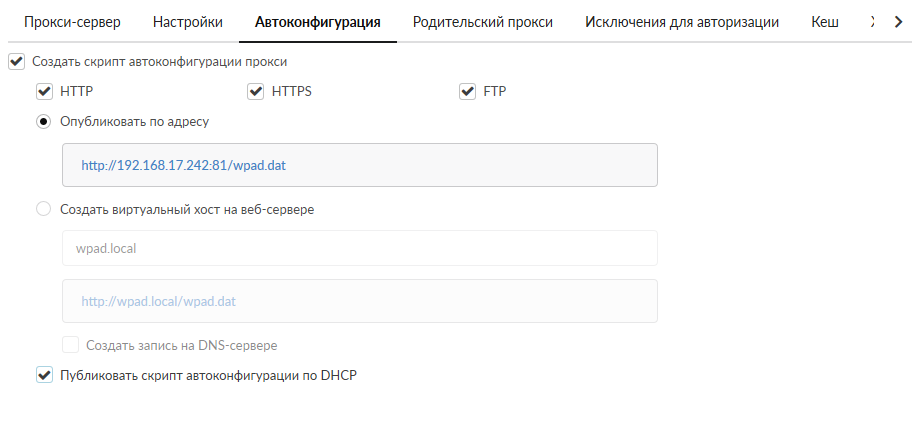Screen dimensions: 920x434
Task: Click the HTTPS label text
Action: [292, 92]
